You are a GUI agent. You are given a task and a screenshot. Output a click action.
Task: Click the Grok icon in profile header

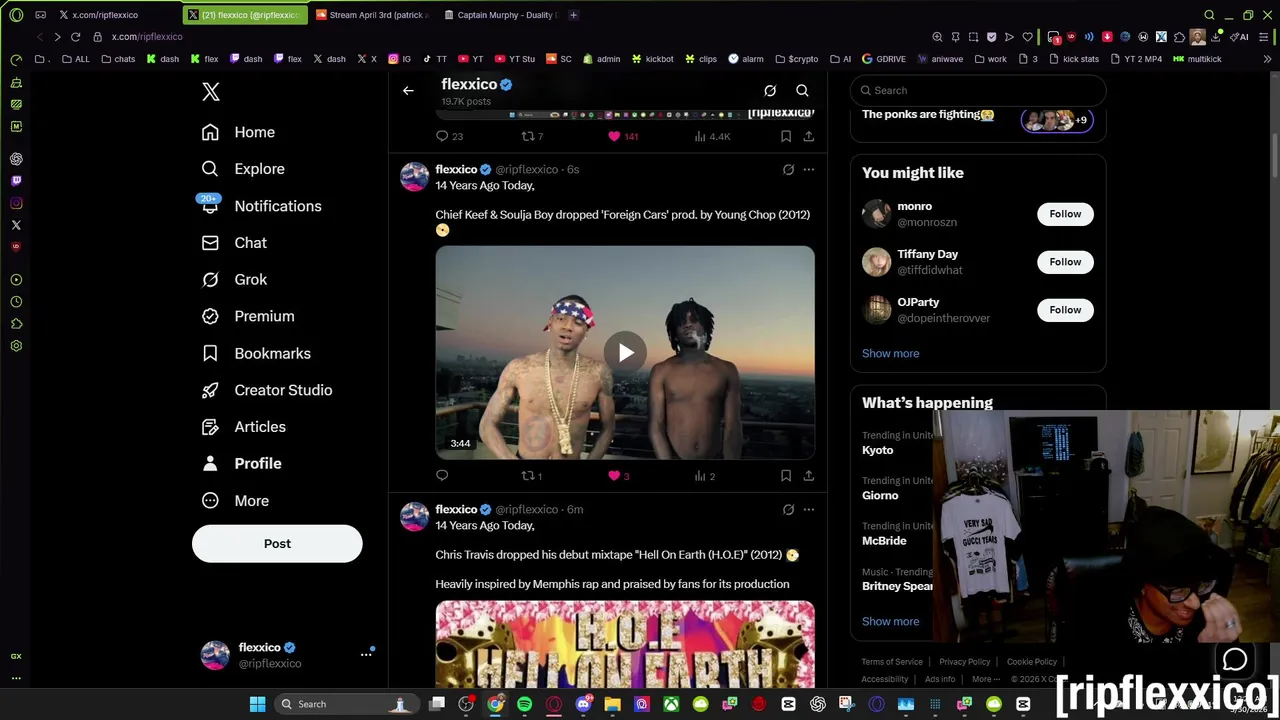[x=770, y=91]
